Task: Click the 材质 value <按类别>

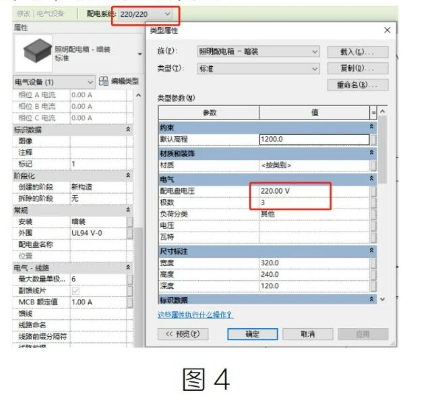Action: [x=314, y=165]
